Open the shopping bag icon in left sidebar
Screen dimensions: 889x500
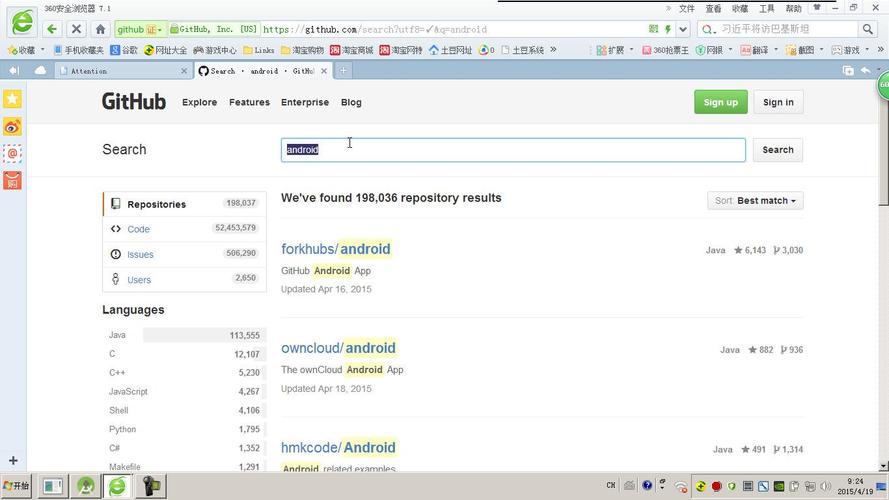point(12,181)
